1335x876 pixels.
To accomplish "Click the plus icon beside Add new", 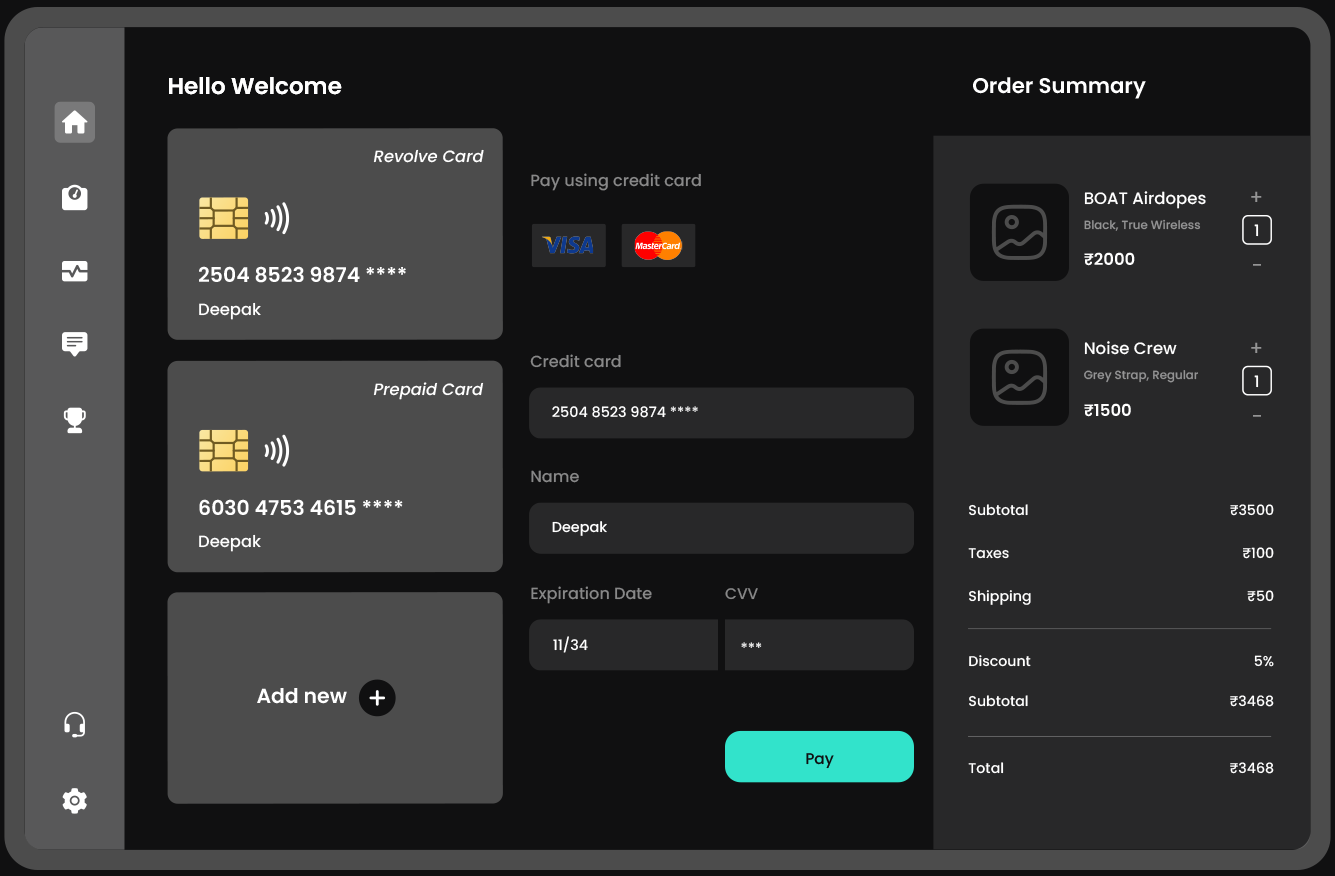I will pyautogui.click(x=377, y=698).
